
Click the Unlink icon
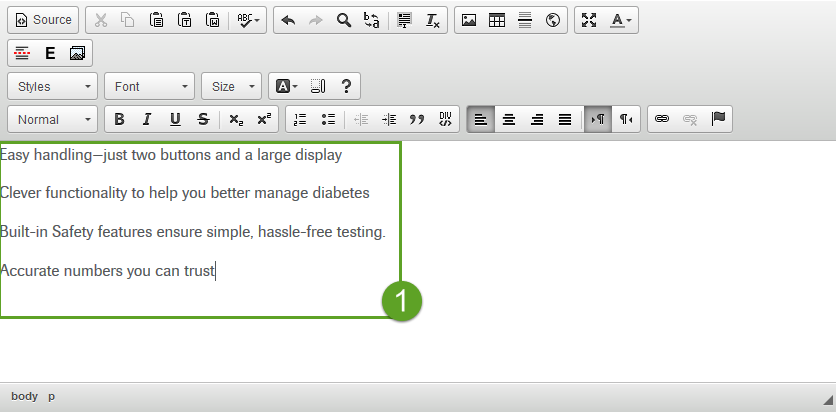point(690,119)
